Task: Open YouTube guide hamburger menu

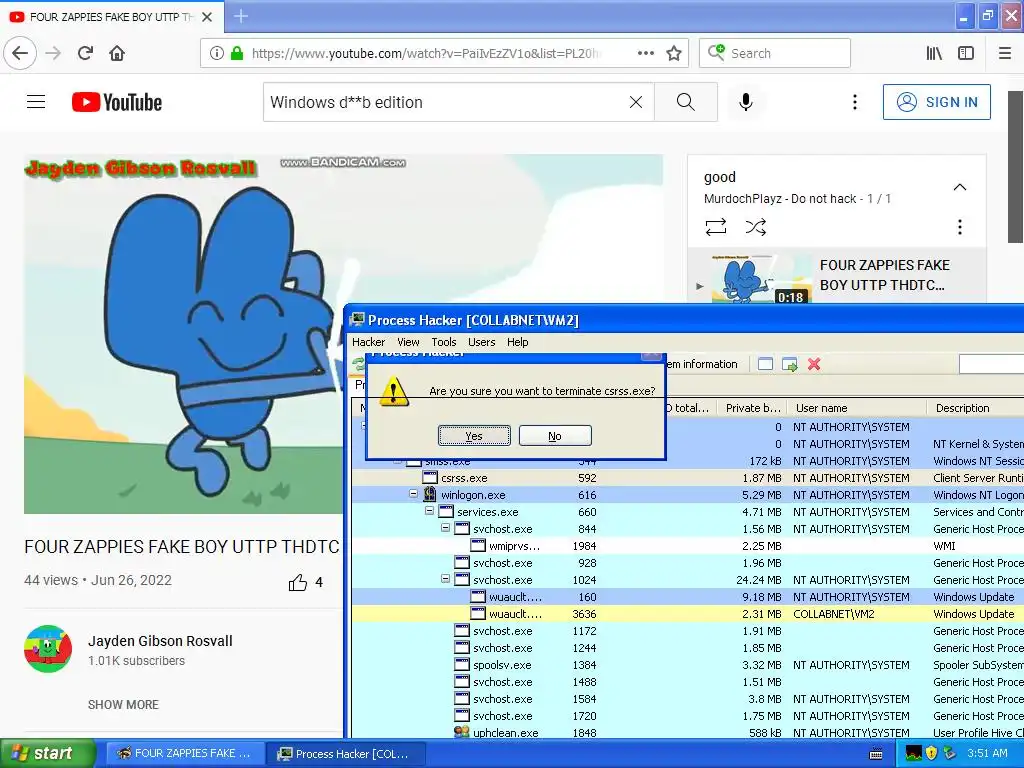Action: (36, 102)
